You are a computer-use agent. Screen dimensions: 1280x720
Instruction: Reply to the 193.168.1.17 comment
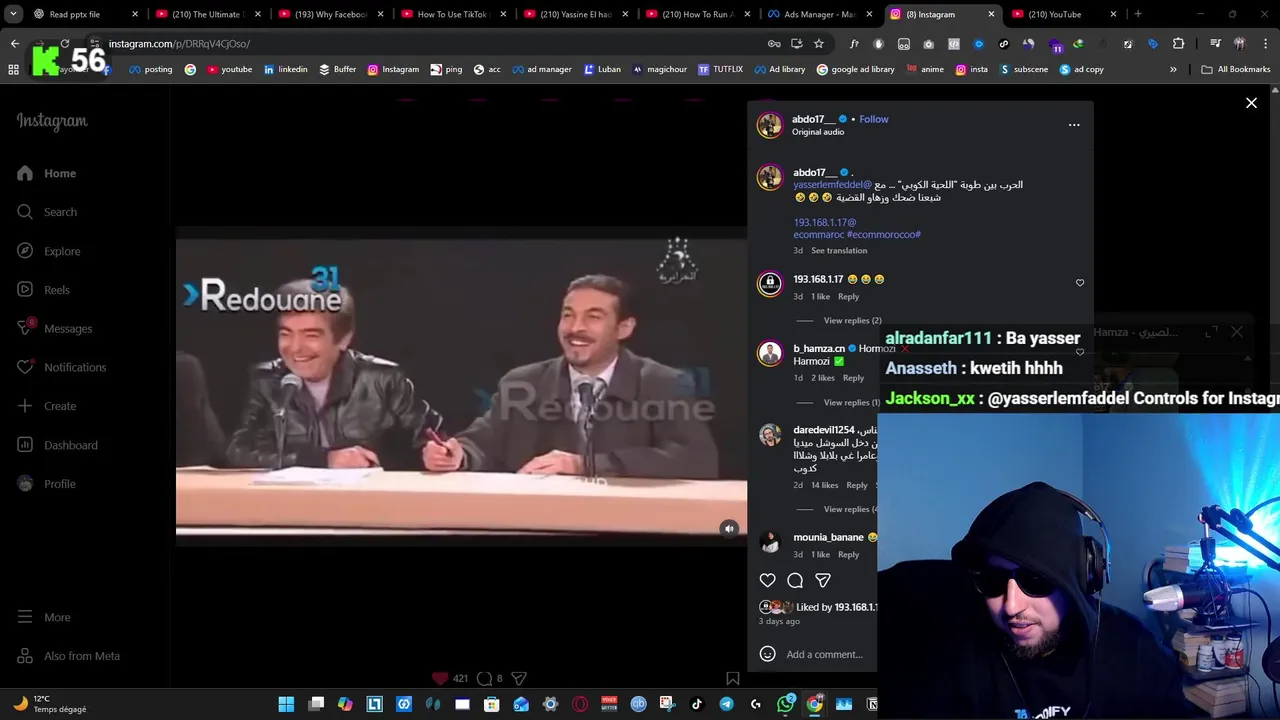coord(848,297)
